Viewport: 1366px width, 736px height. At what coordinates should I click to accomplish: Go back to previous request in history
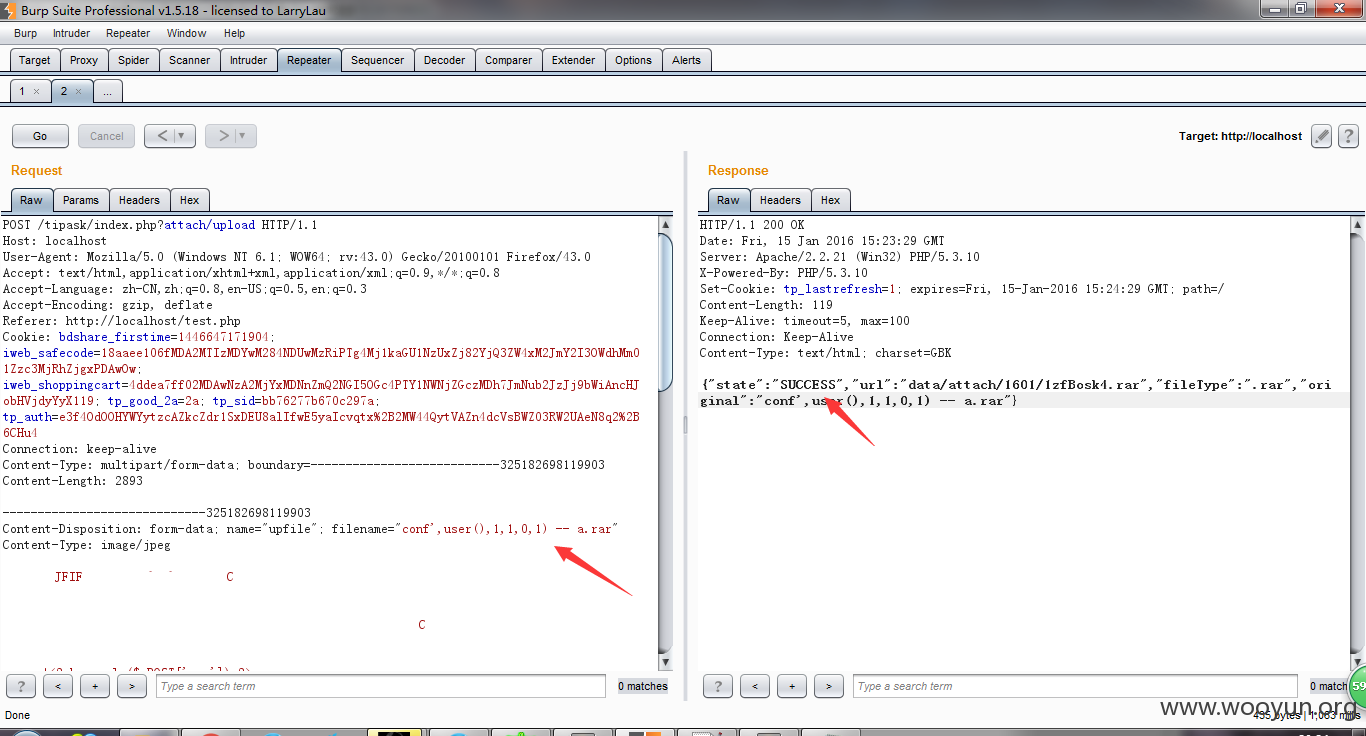click(161, 136)
